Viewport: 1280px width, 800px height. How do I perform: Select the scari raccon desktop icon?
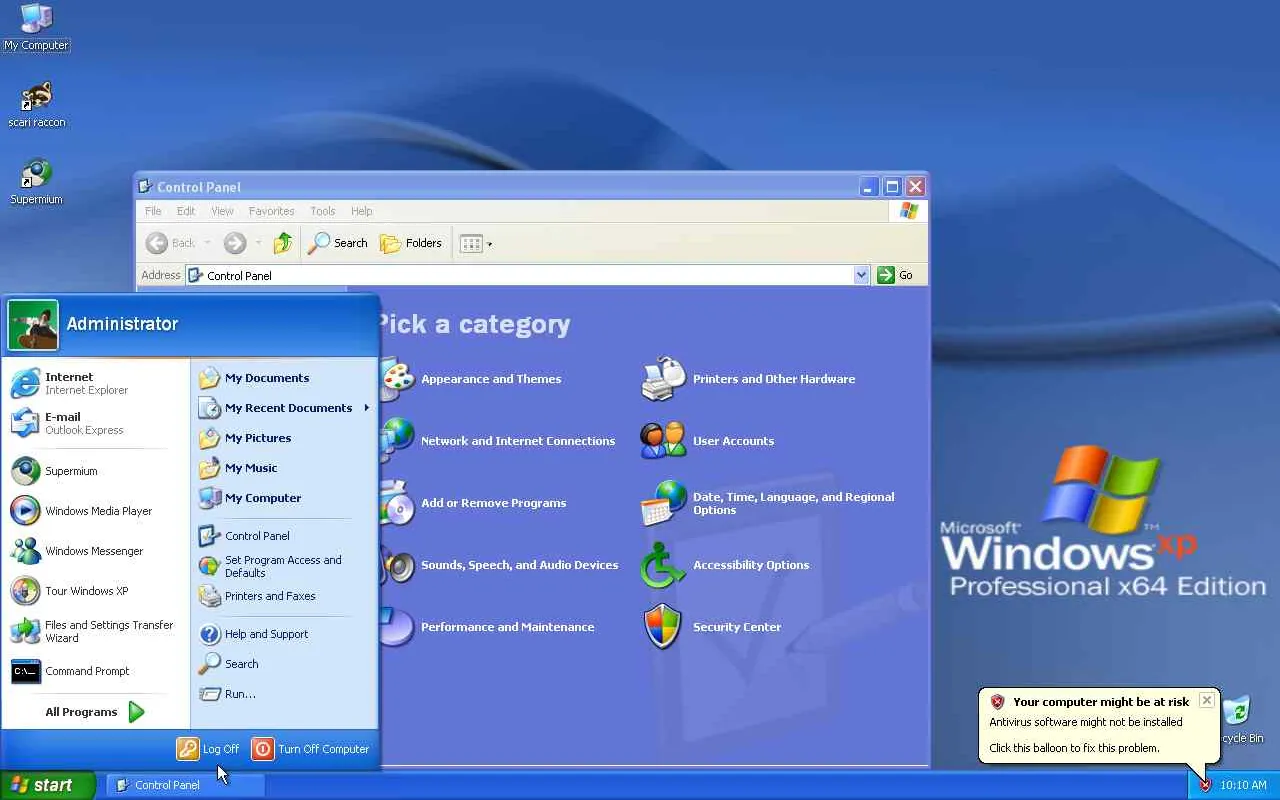37,104
